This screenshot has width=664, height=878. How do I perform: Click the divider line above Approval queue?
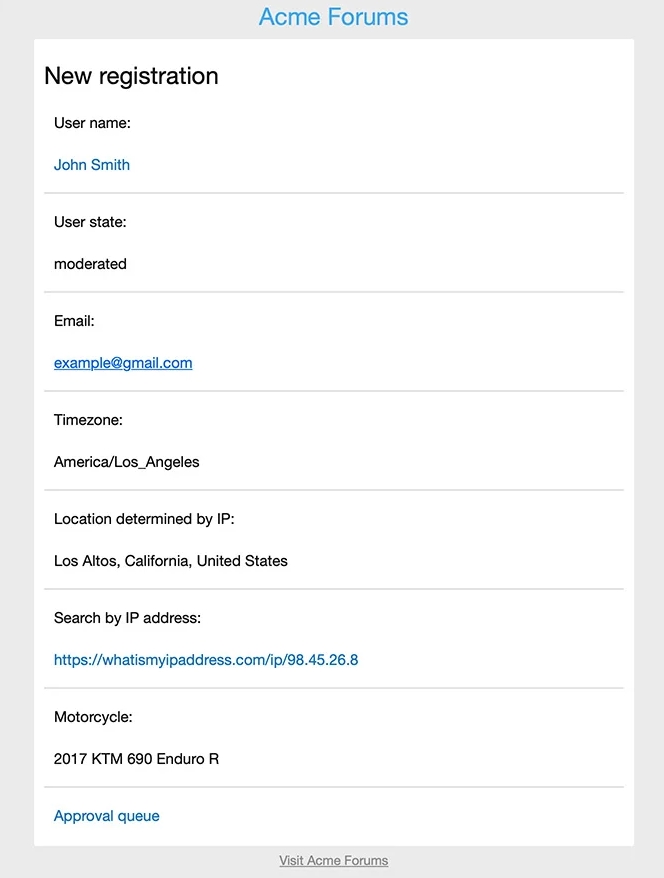[x=334, y=787]
